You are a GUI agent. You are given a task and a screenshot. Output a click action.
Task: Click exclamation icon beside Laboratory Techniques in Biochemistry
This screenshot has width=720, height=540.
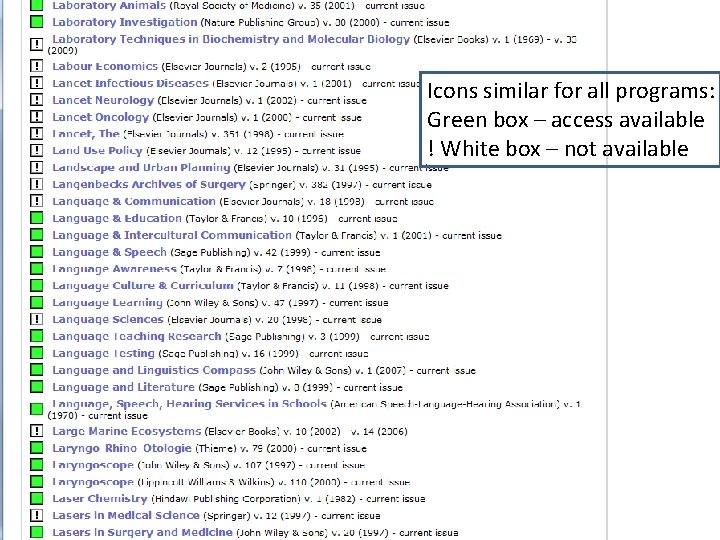tap(36, 45)
